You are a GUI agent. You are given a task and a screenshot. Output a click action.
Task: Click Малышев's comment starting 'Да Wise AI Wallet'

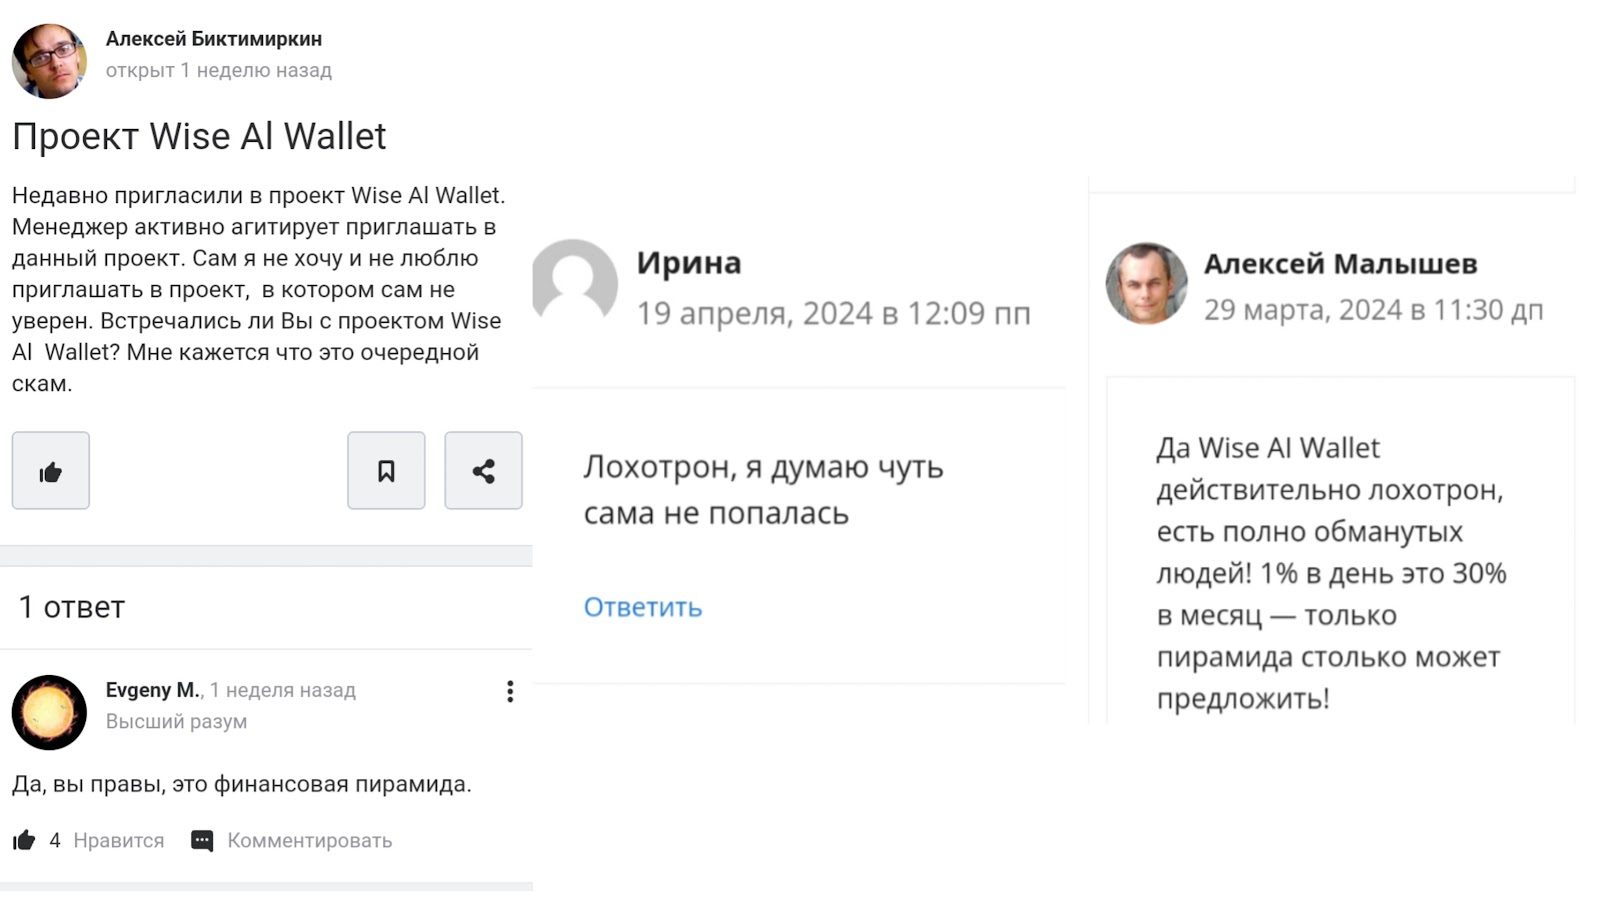click(x=1331, y=573)
